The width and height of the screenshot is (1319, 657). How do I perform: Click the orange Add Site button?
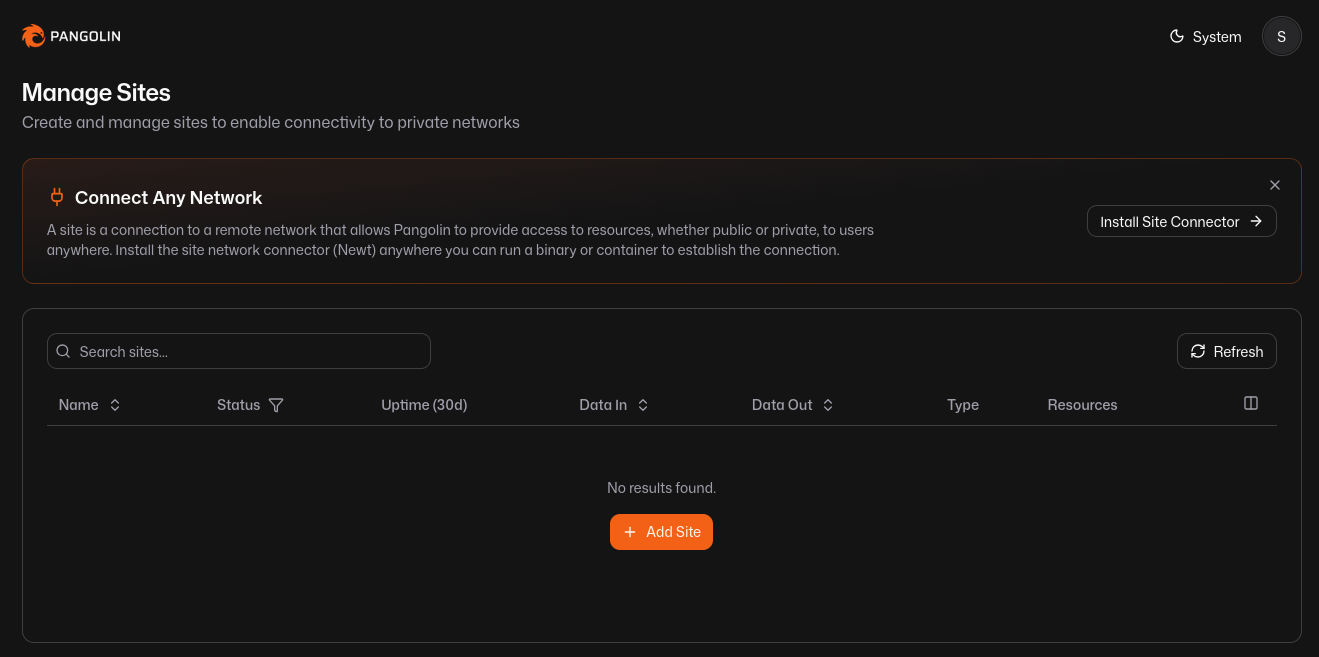(661, 532)
